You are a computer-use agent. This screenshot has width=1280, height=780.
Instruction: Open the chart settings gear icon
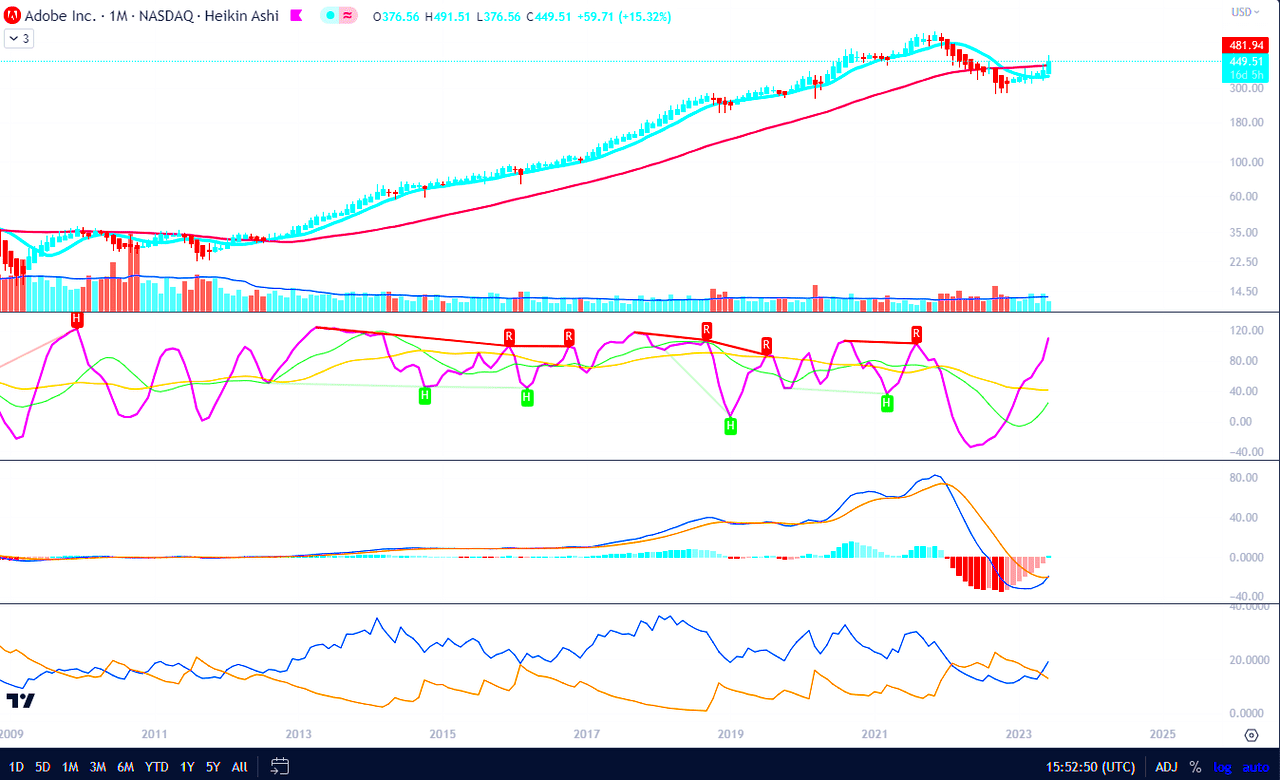coord(1251,735)
